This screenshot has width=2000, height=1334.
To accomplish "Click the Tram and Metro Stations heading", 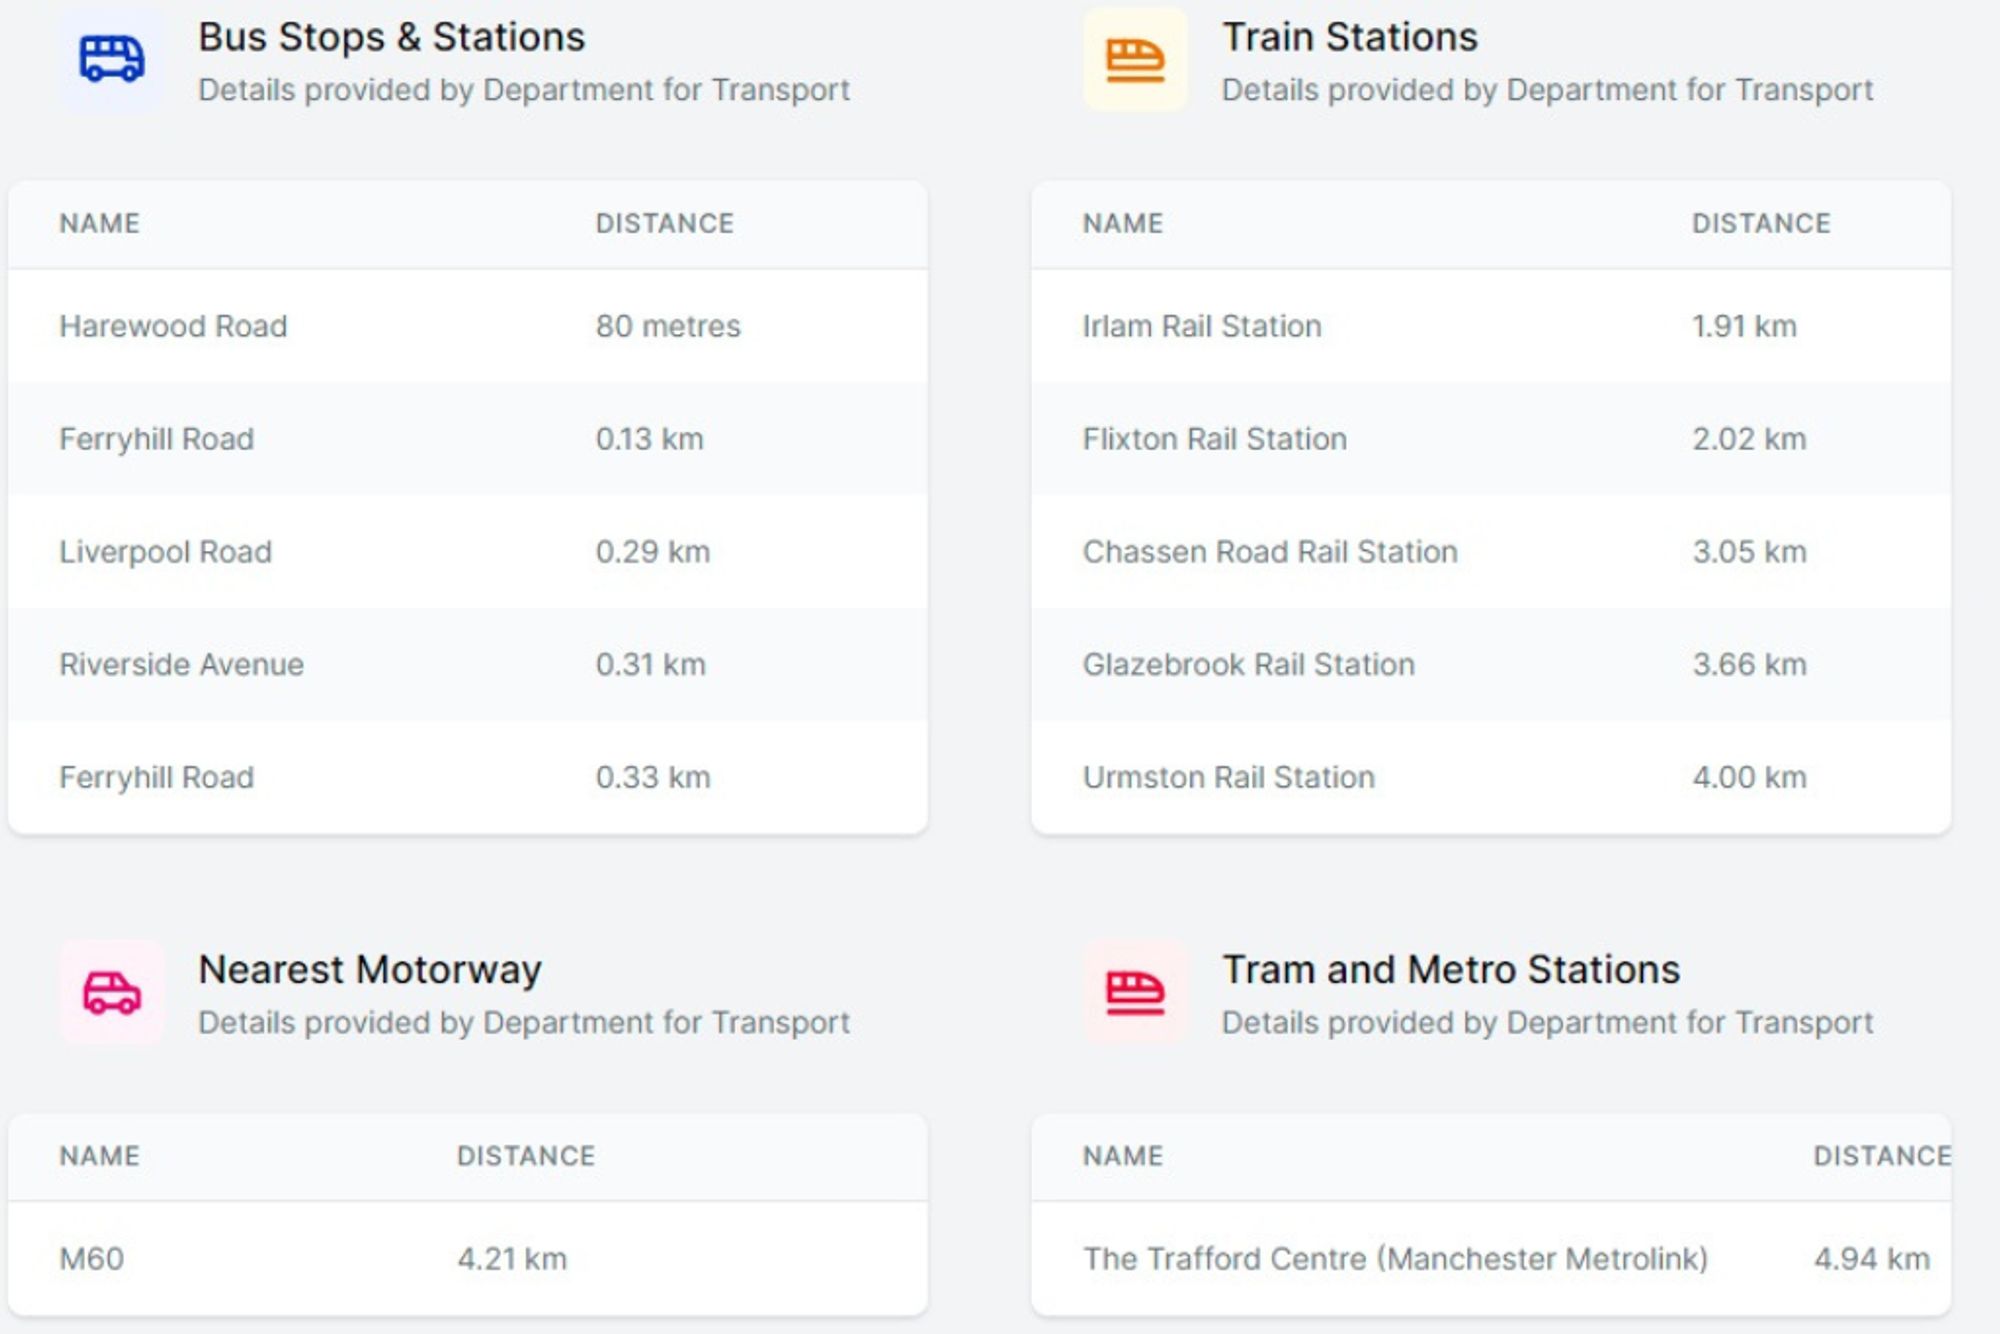I will (x=1450, y=970).
